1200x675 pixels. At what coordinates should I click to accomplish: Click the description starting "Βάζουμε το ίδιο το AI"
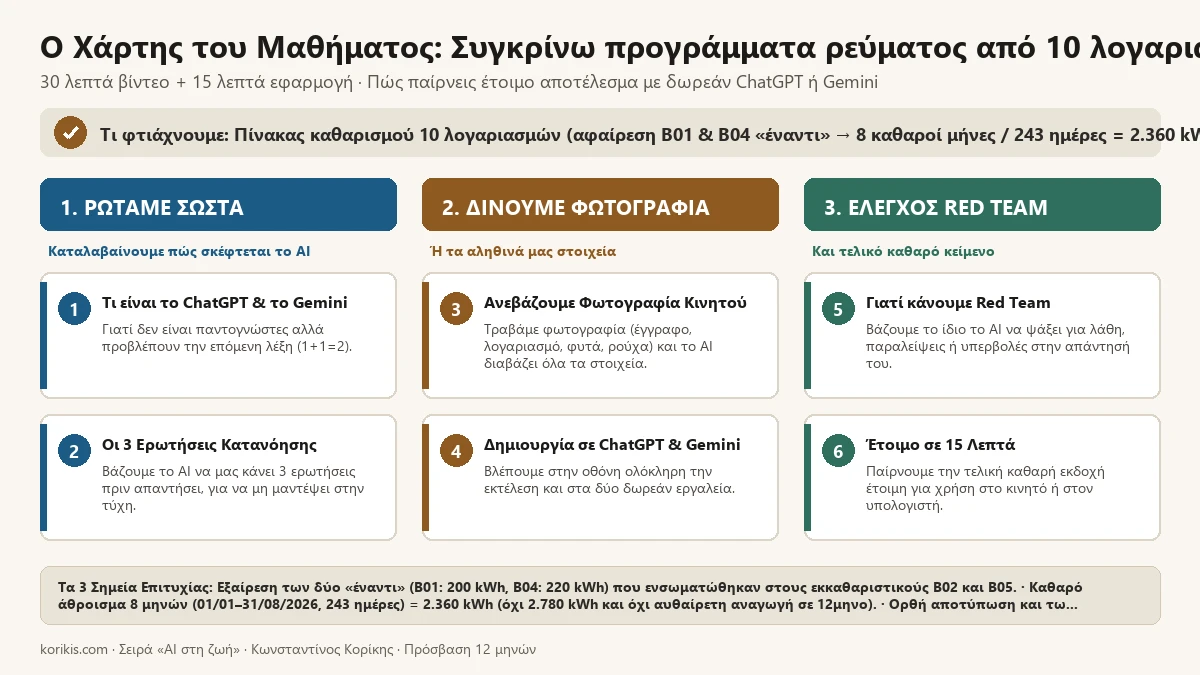click(998, 346)
